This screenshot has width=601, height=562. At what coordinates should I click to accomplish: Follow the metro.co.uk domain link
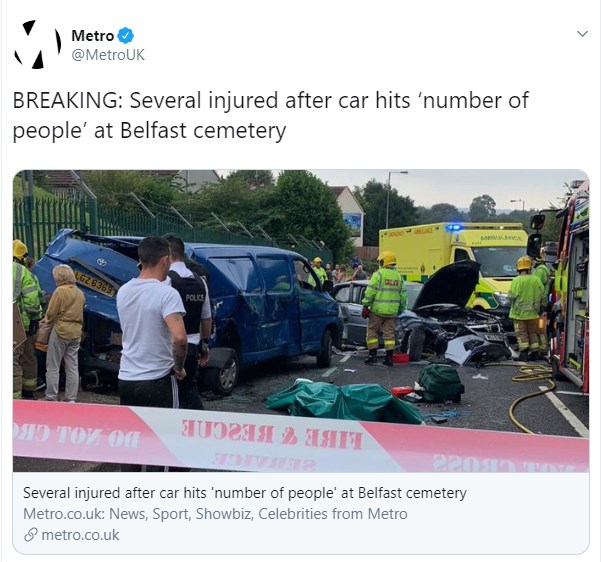coord(80,535)
